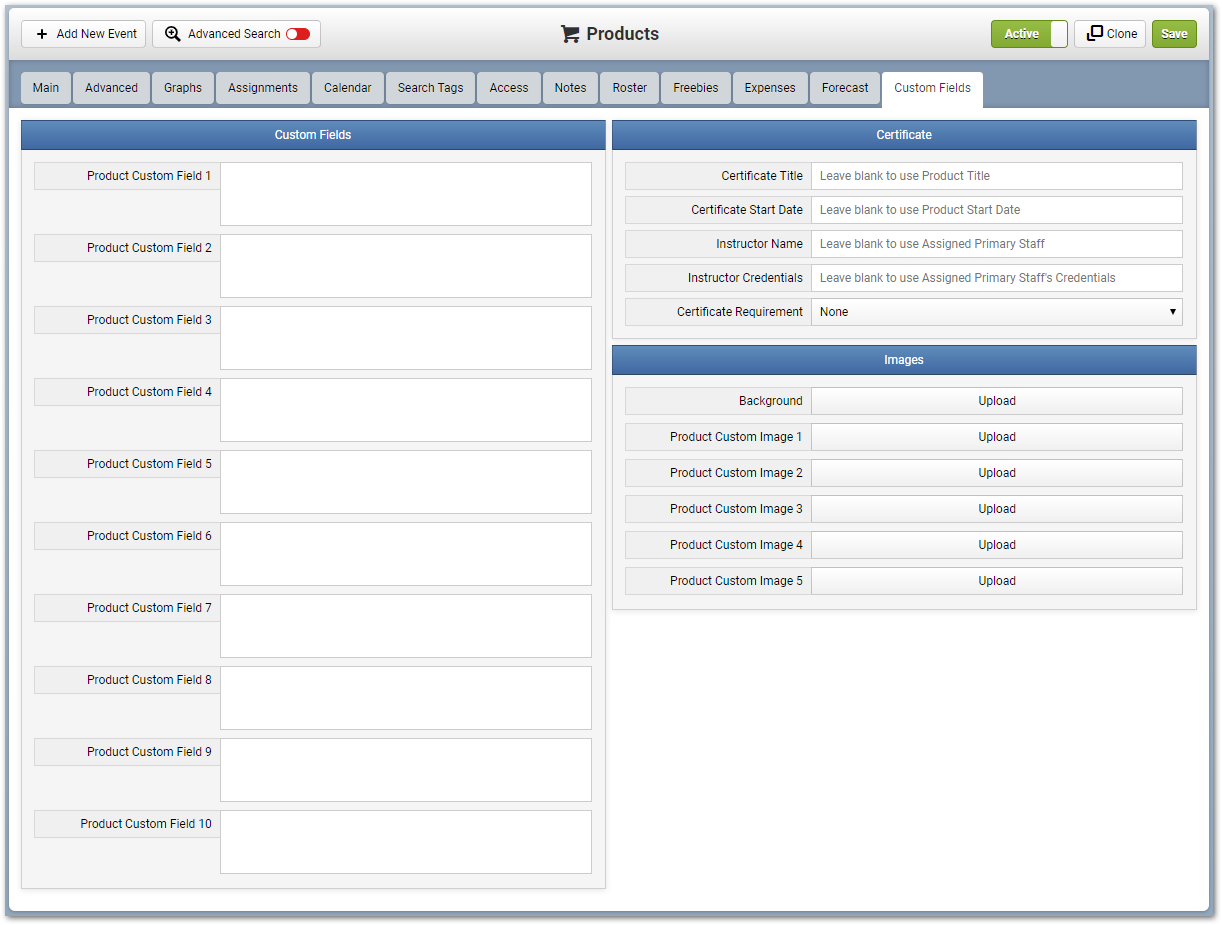Viewport: 1222px width, 925px height.
Task: Click the Certificate panel header
Action: (x=904, y=135)
